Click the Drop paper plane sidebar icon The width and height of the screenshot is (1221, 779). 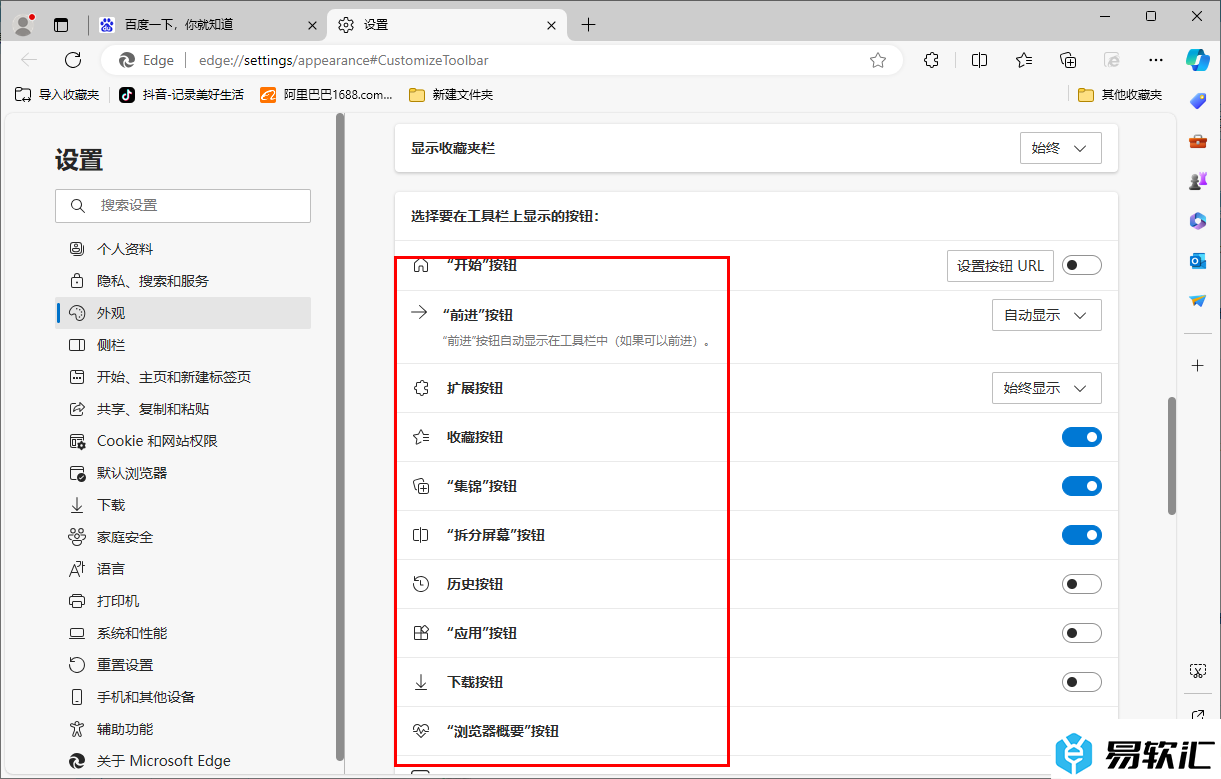click(x=1198, y=301)
